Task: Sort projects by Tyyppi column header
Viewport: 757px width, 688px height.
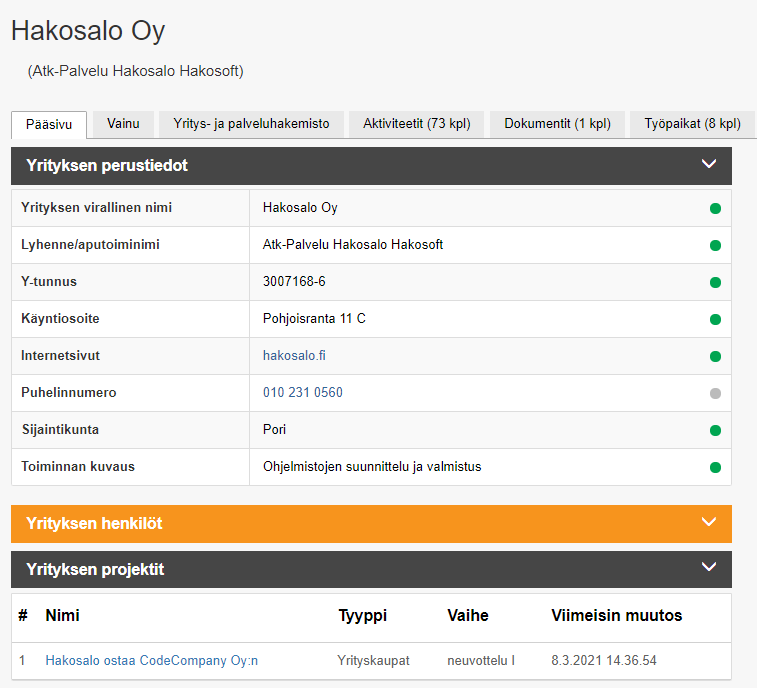Action: 363,616
